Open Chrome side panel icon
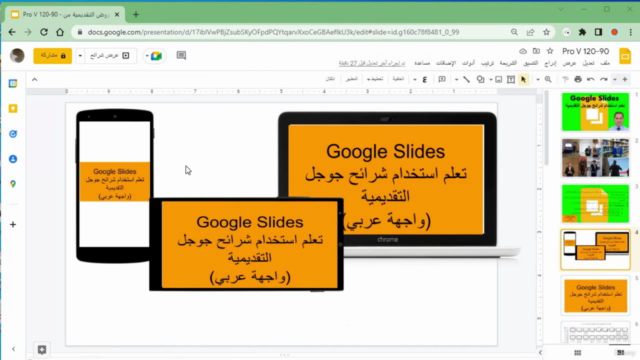The height and width of the screenshot is (360, 640). pos(598,32)
